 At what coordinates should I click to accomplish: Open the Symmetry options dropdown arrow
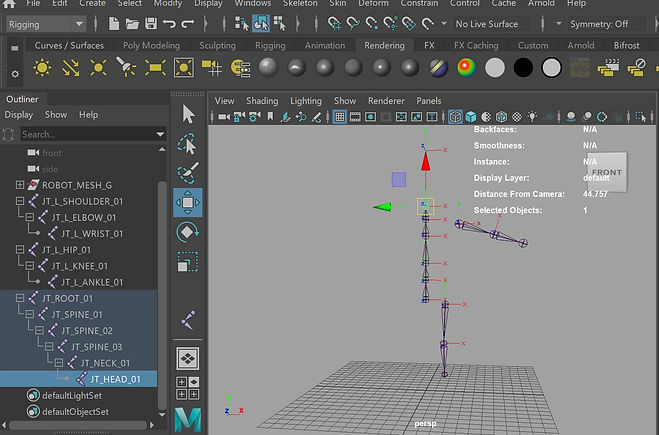tap(559, 24)
